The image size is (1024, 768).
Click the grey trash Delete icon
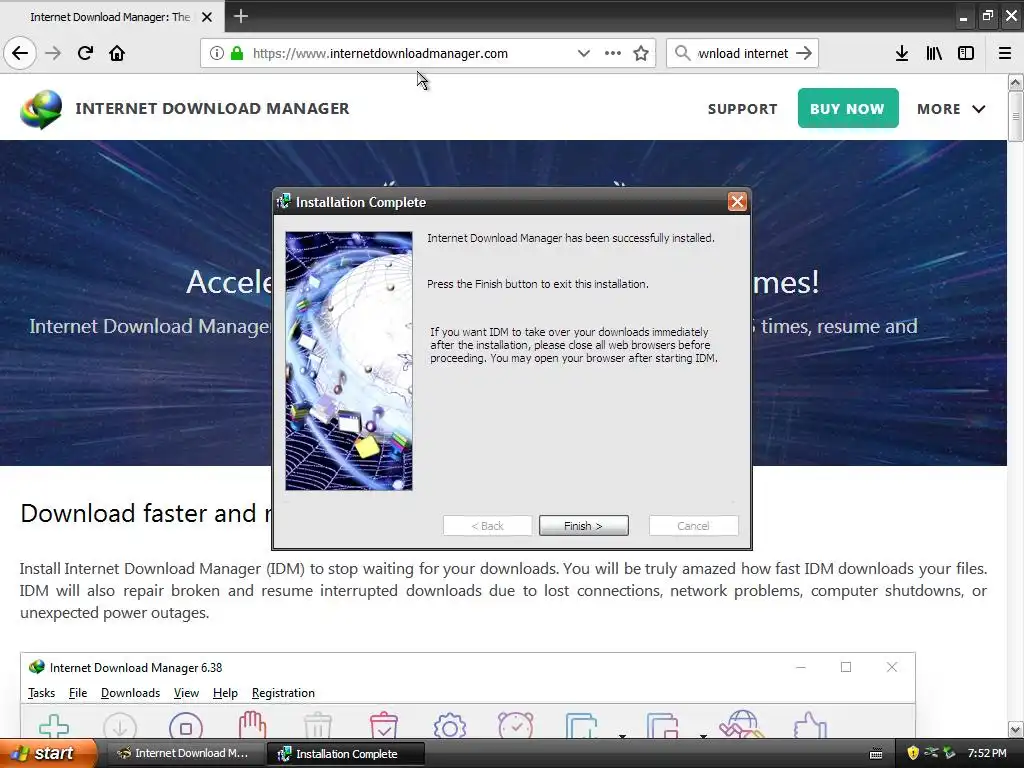pyautogui.click(x=318, y=726)
